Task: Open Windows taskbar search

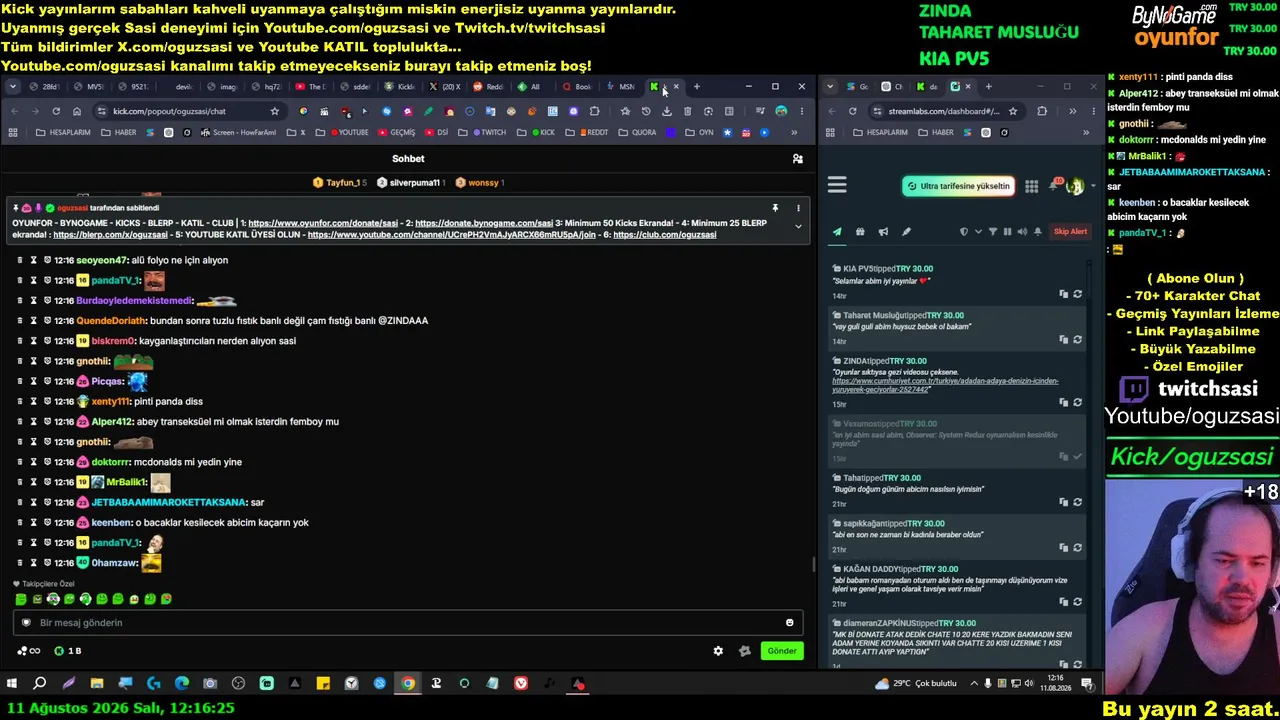Action: point(40,684)
